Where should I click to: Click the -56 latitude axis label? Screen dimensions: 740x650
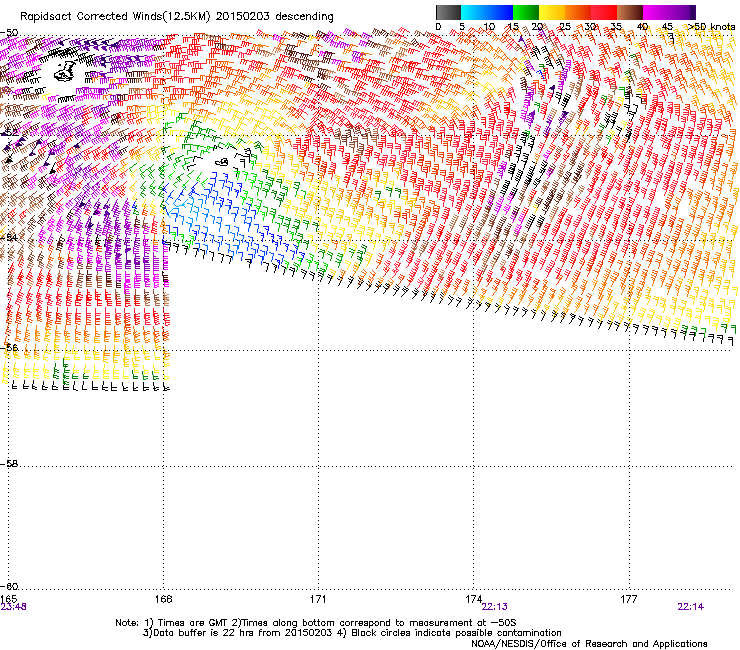[x=9, y=347]
